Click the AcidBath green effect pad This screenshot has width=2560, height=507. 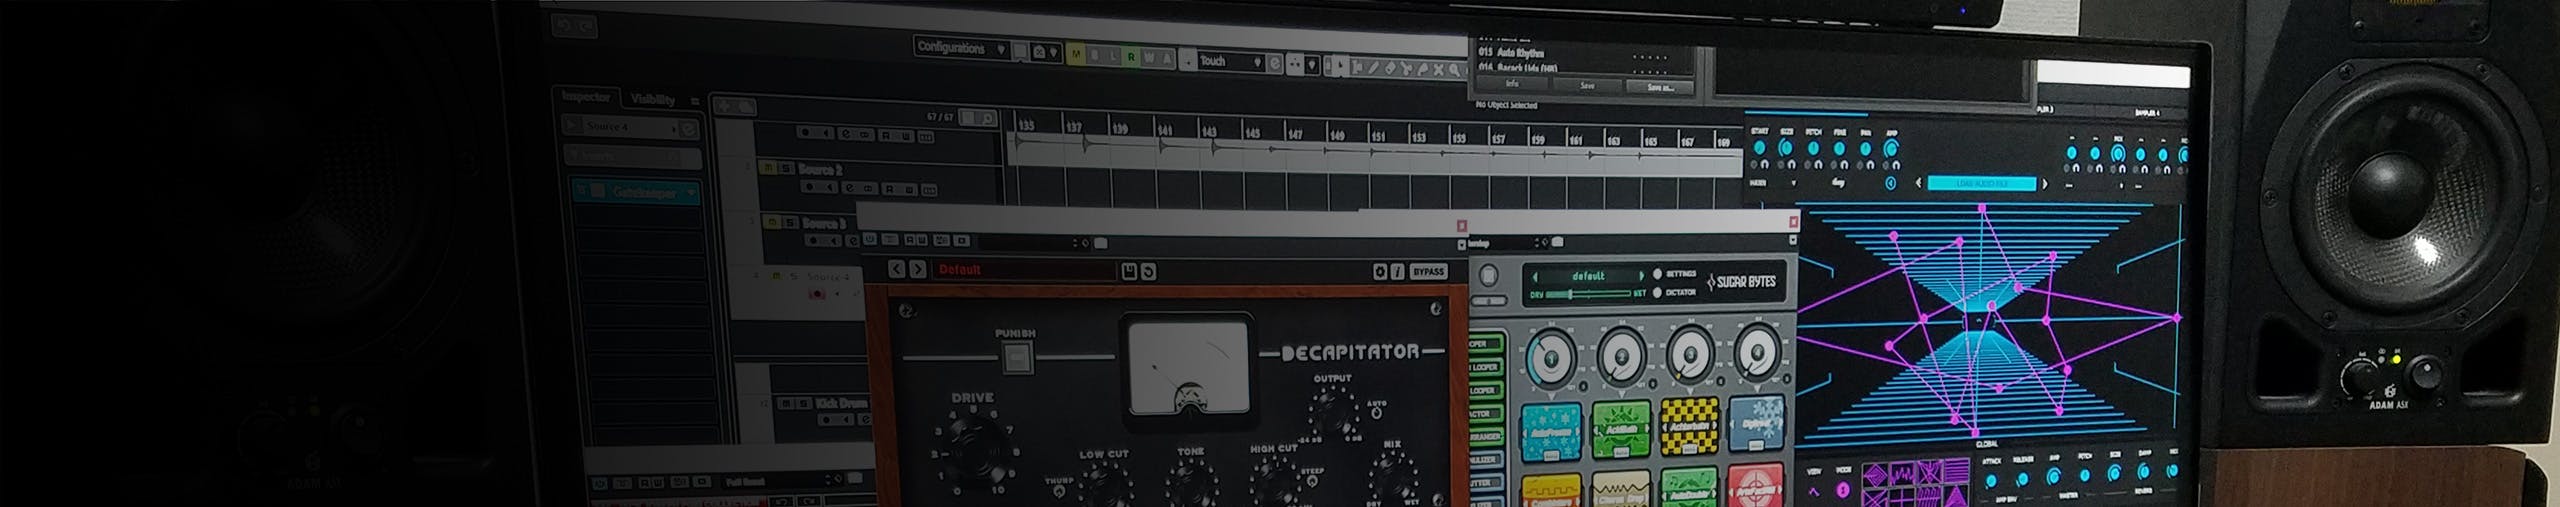point(1620,429)
